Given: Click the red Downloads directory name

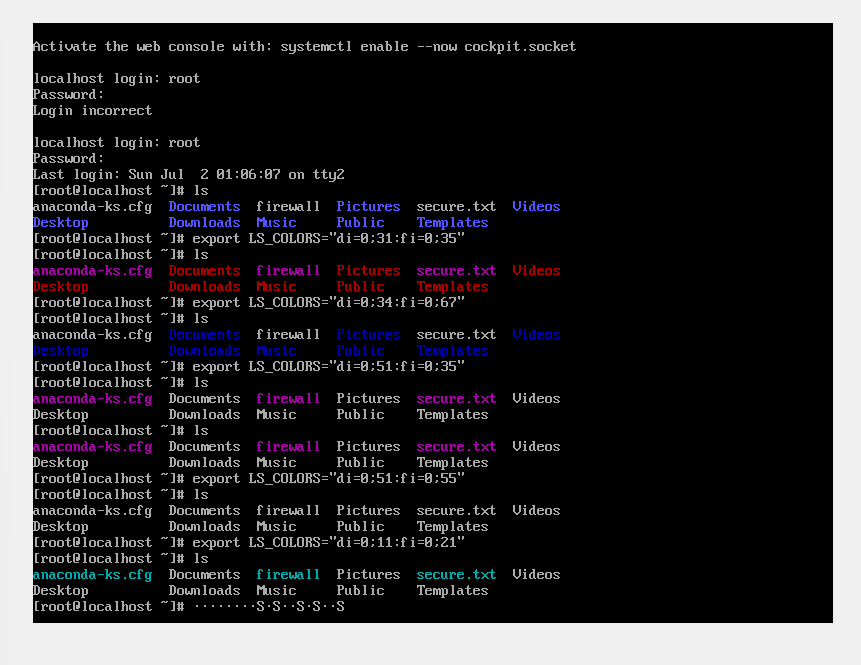Looking at the screenshot, I should (204, 286).
